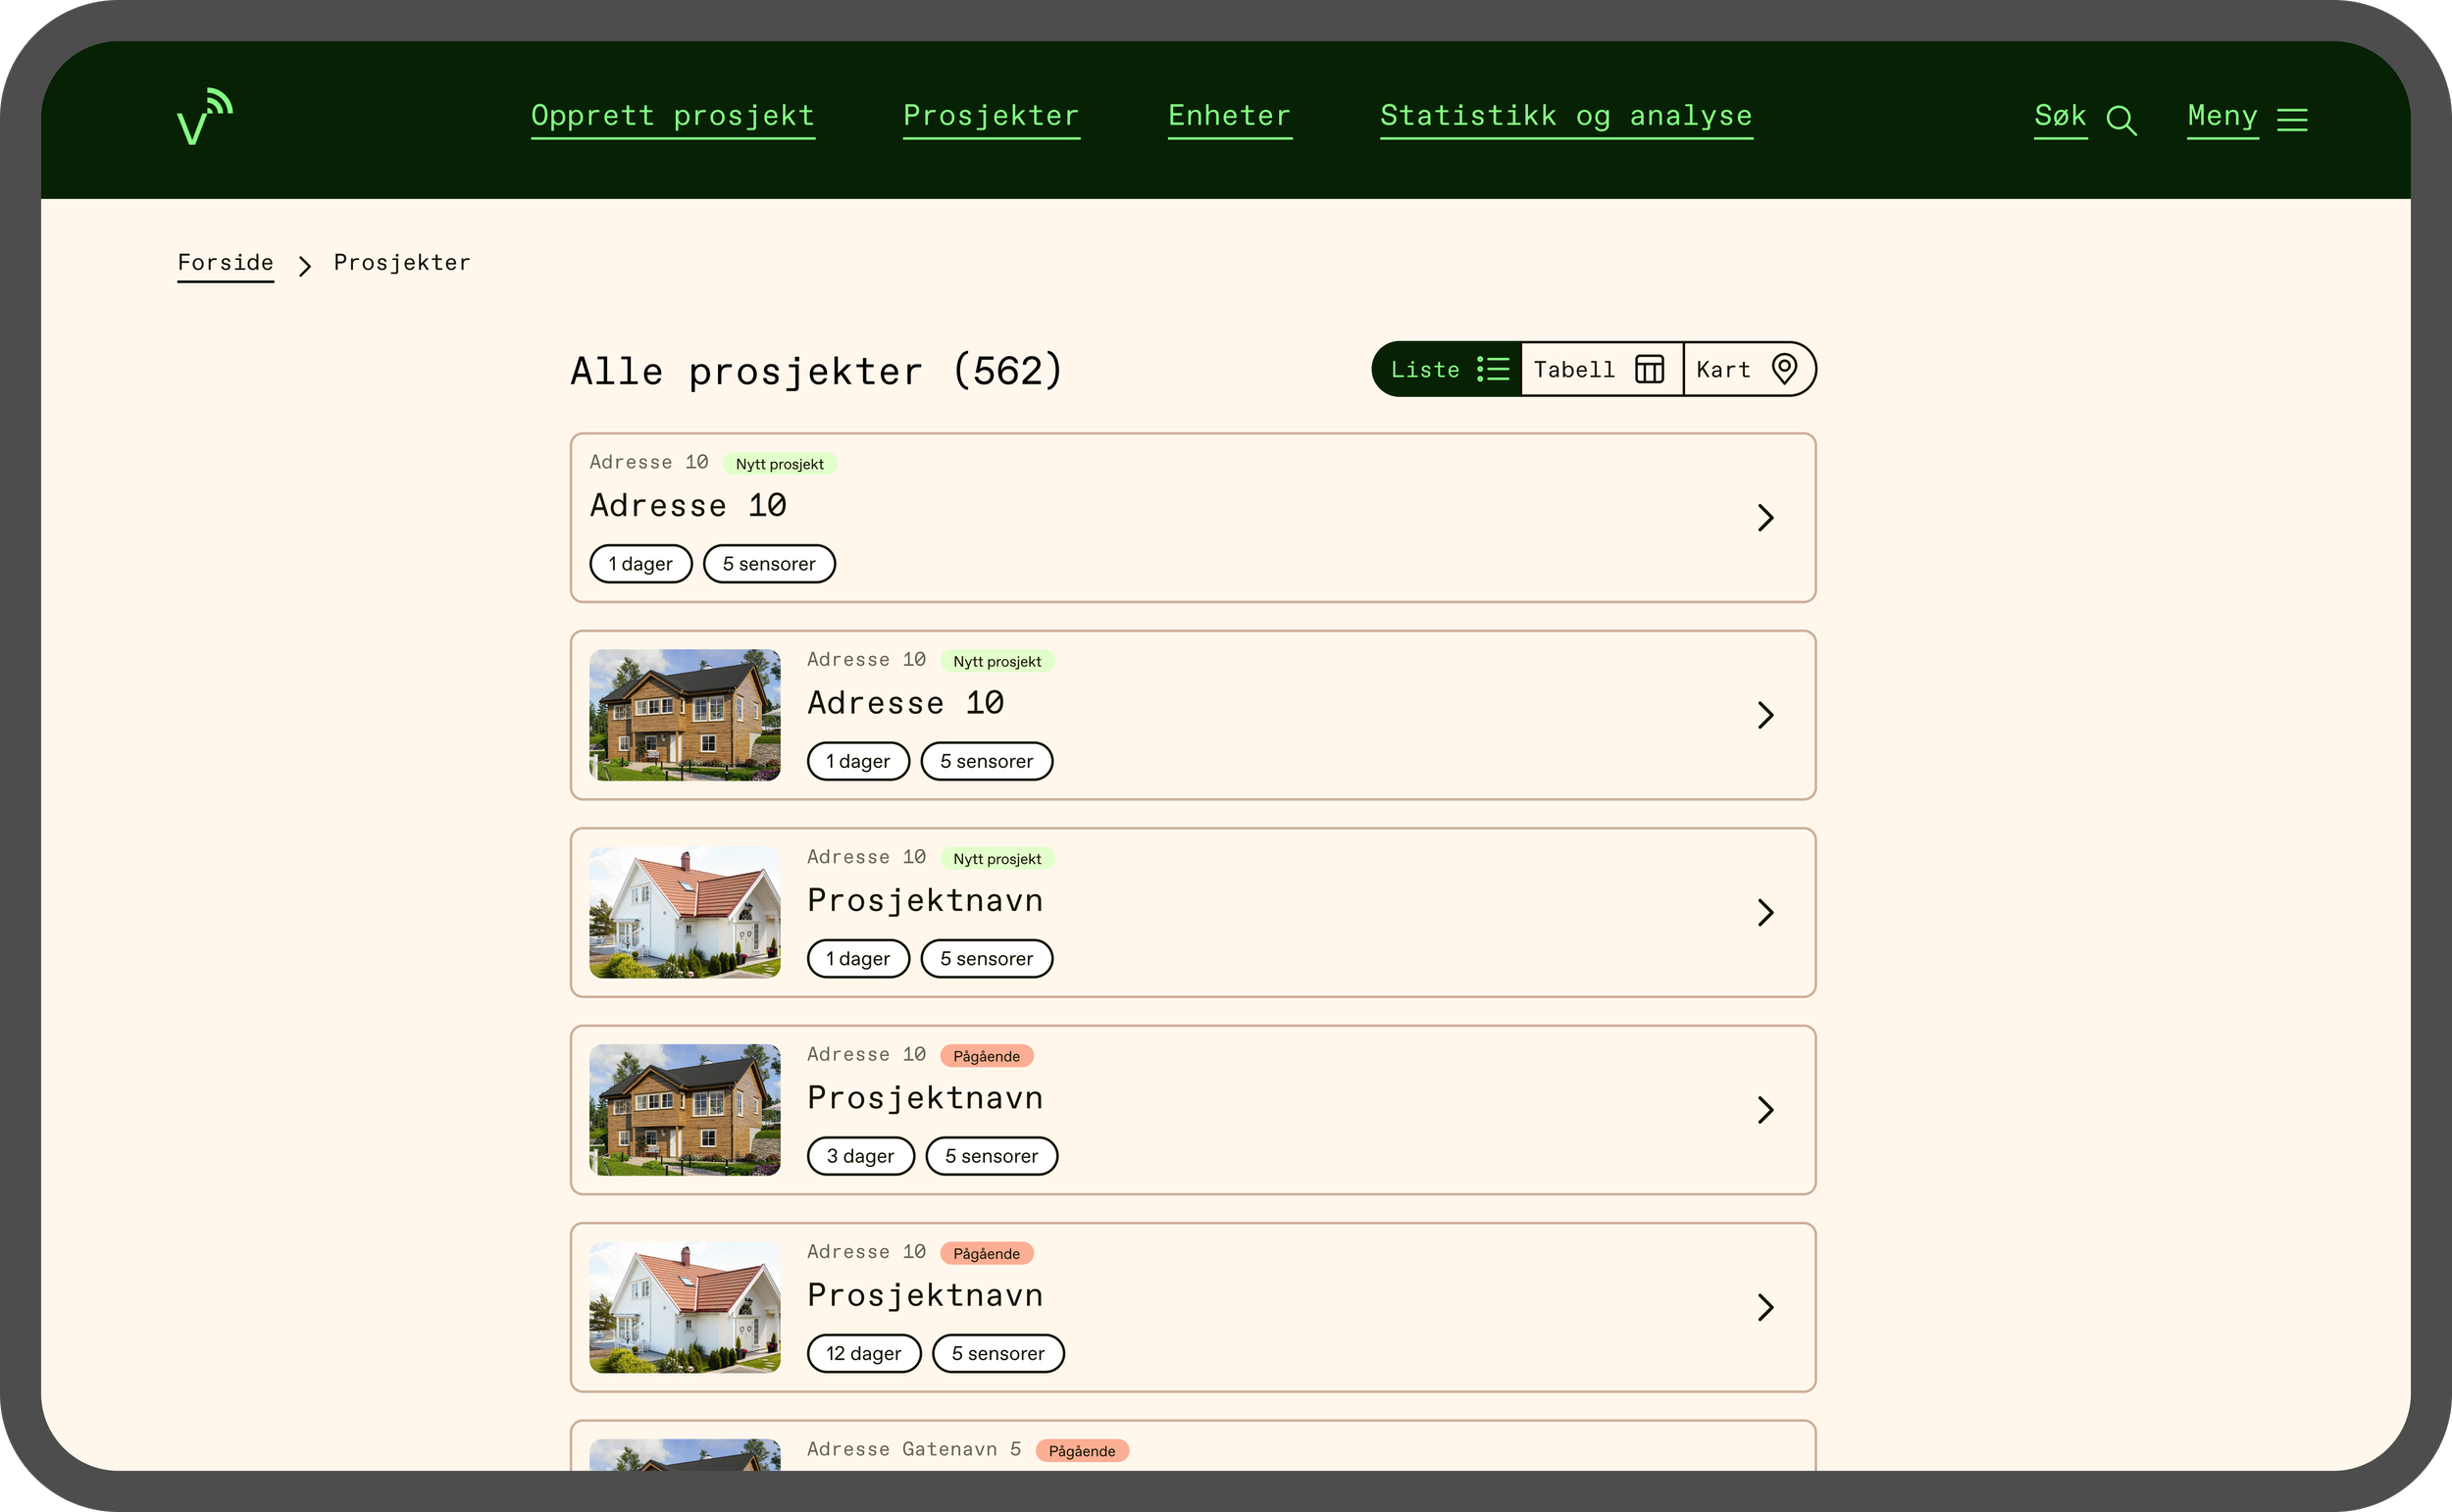Click the 12 dager pill
The height and width of the screenshot is (1512, 2452).
click(x=864, y=1353)
